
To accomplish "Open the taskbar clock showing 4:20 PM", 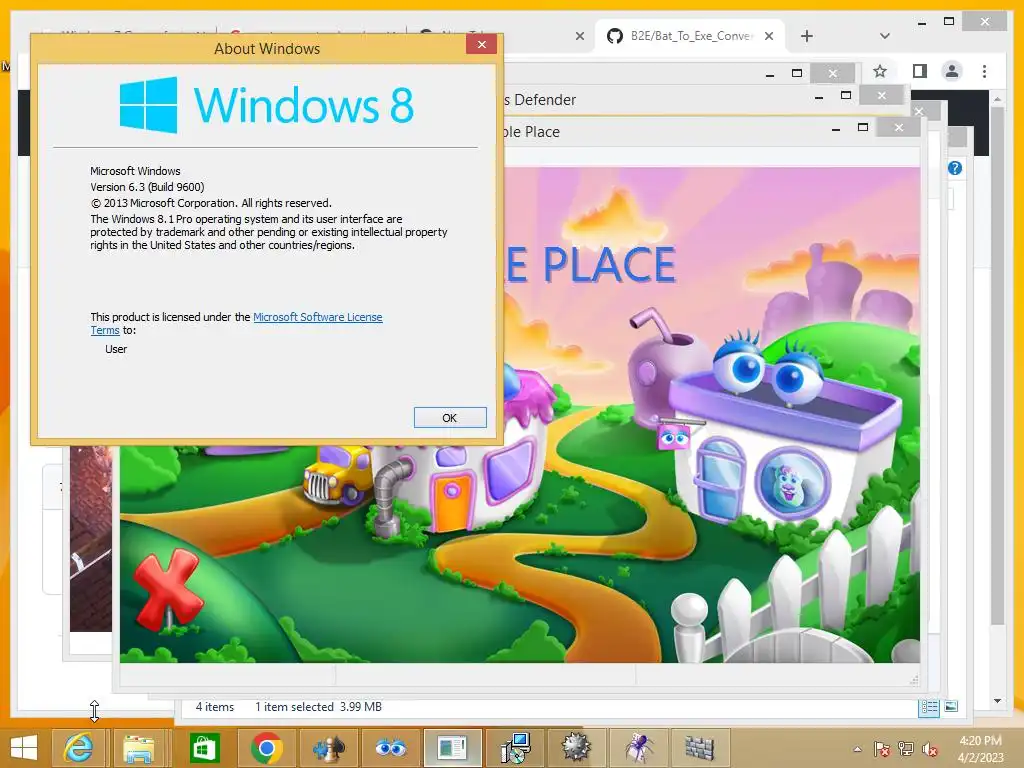I will tap(980, 749).
